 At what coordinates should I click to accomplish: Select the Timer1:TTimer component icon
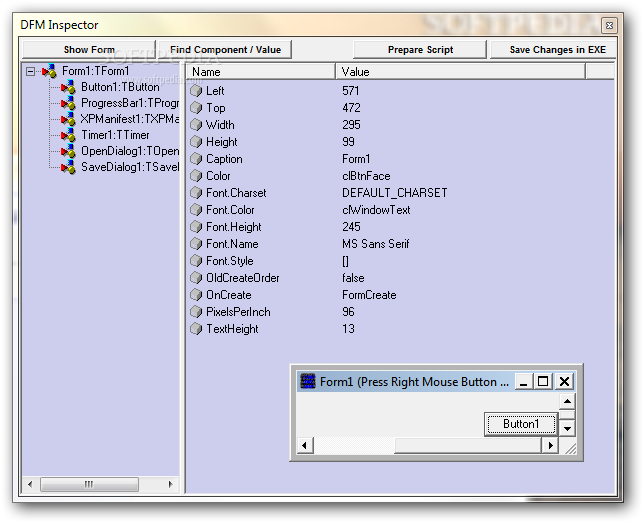click(x=68, y=135)
